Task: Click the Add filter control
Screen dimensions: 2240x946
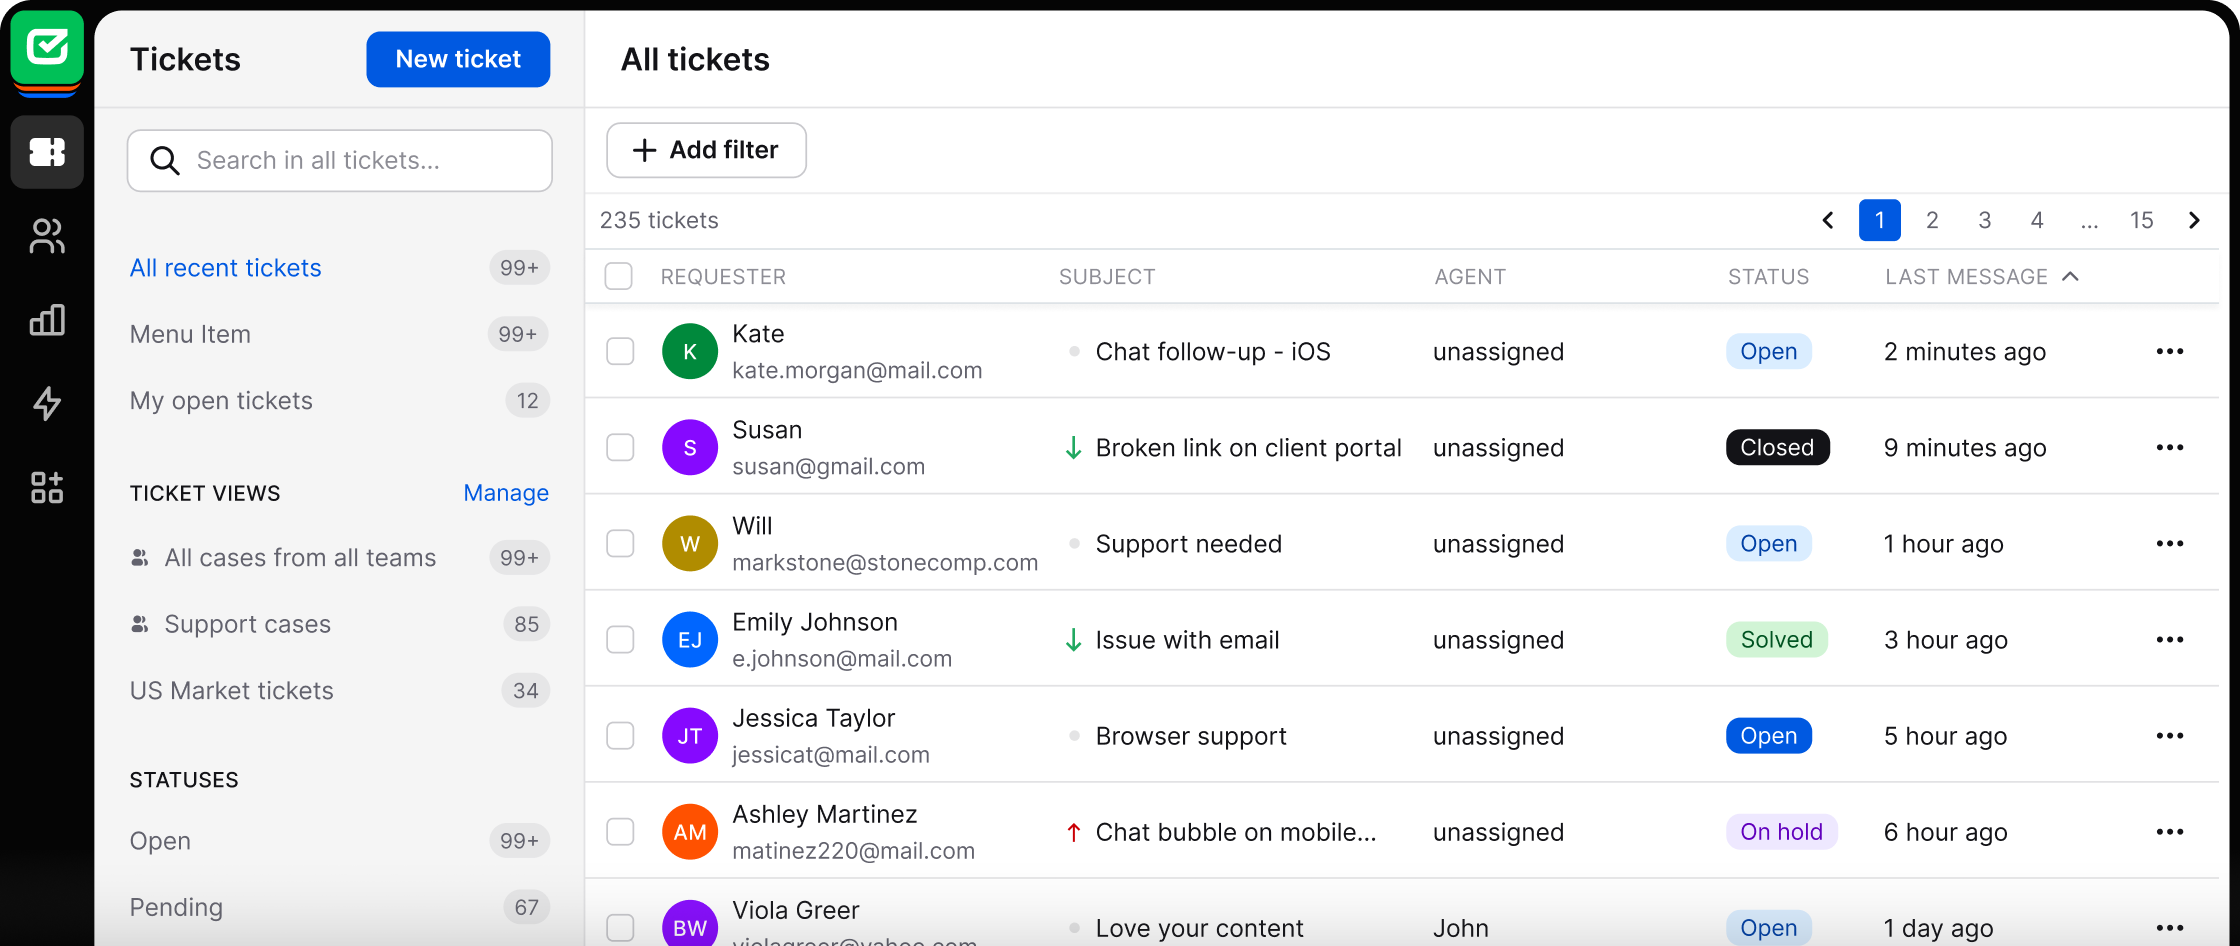Action: 706,150
